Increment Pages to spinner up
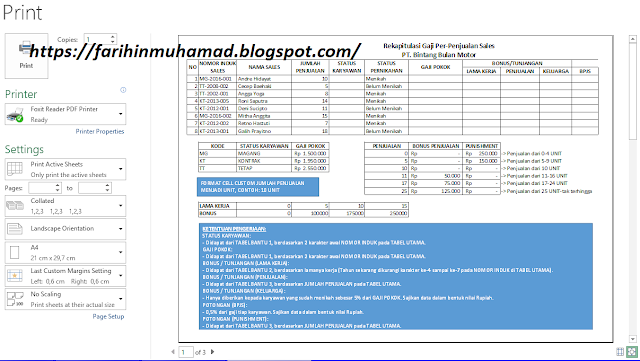This screenshot has width=640, height=361. pos(107,185)
